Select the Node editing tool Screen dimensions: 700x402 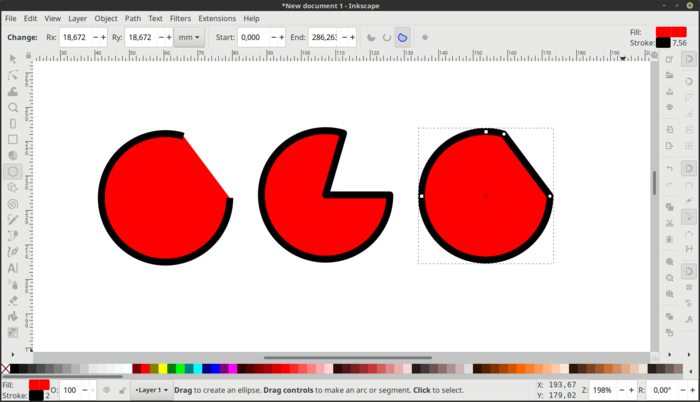12,75
